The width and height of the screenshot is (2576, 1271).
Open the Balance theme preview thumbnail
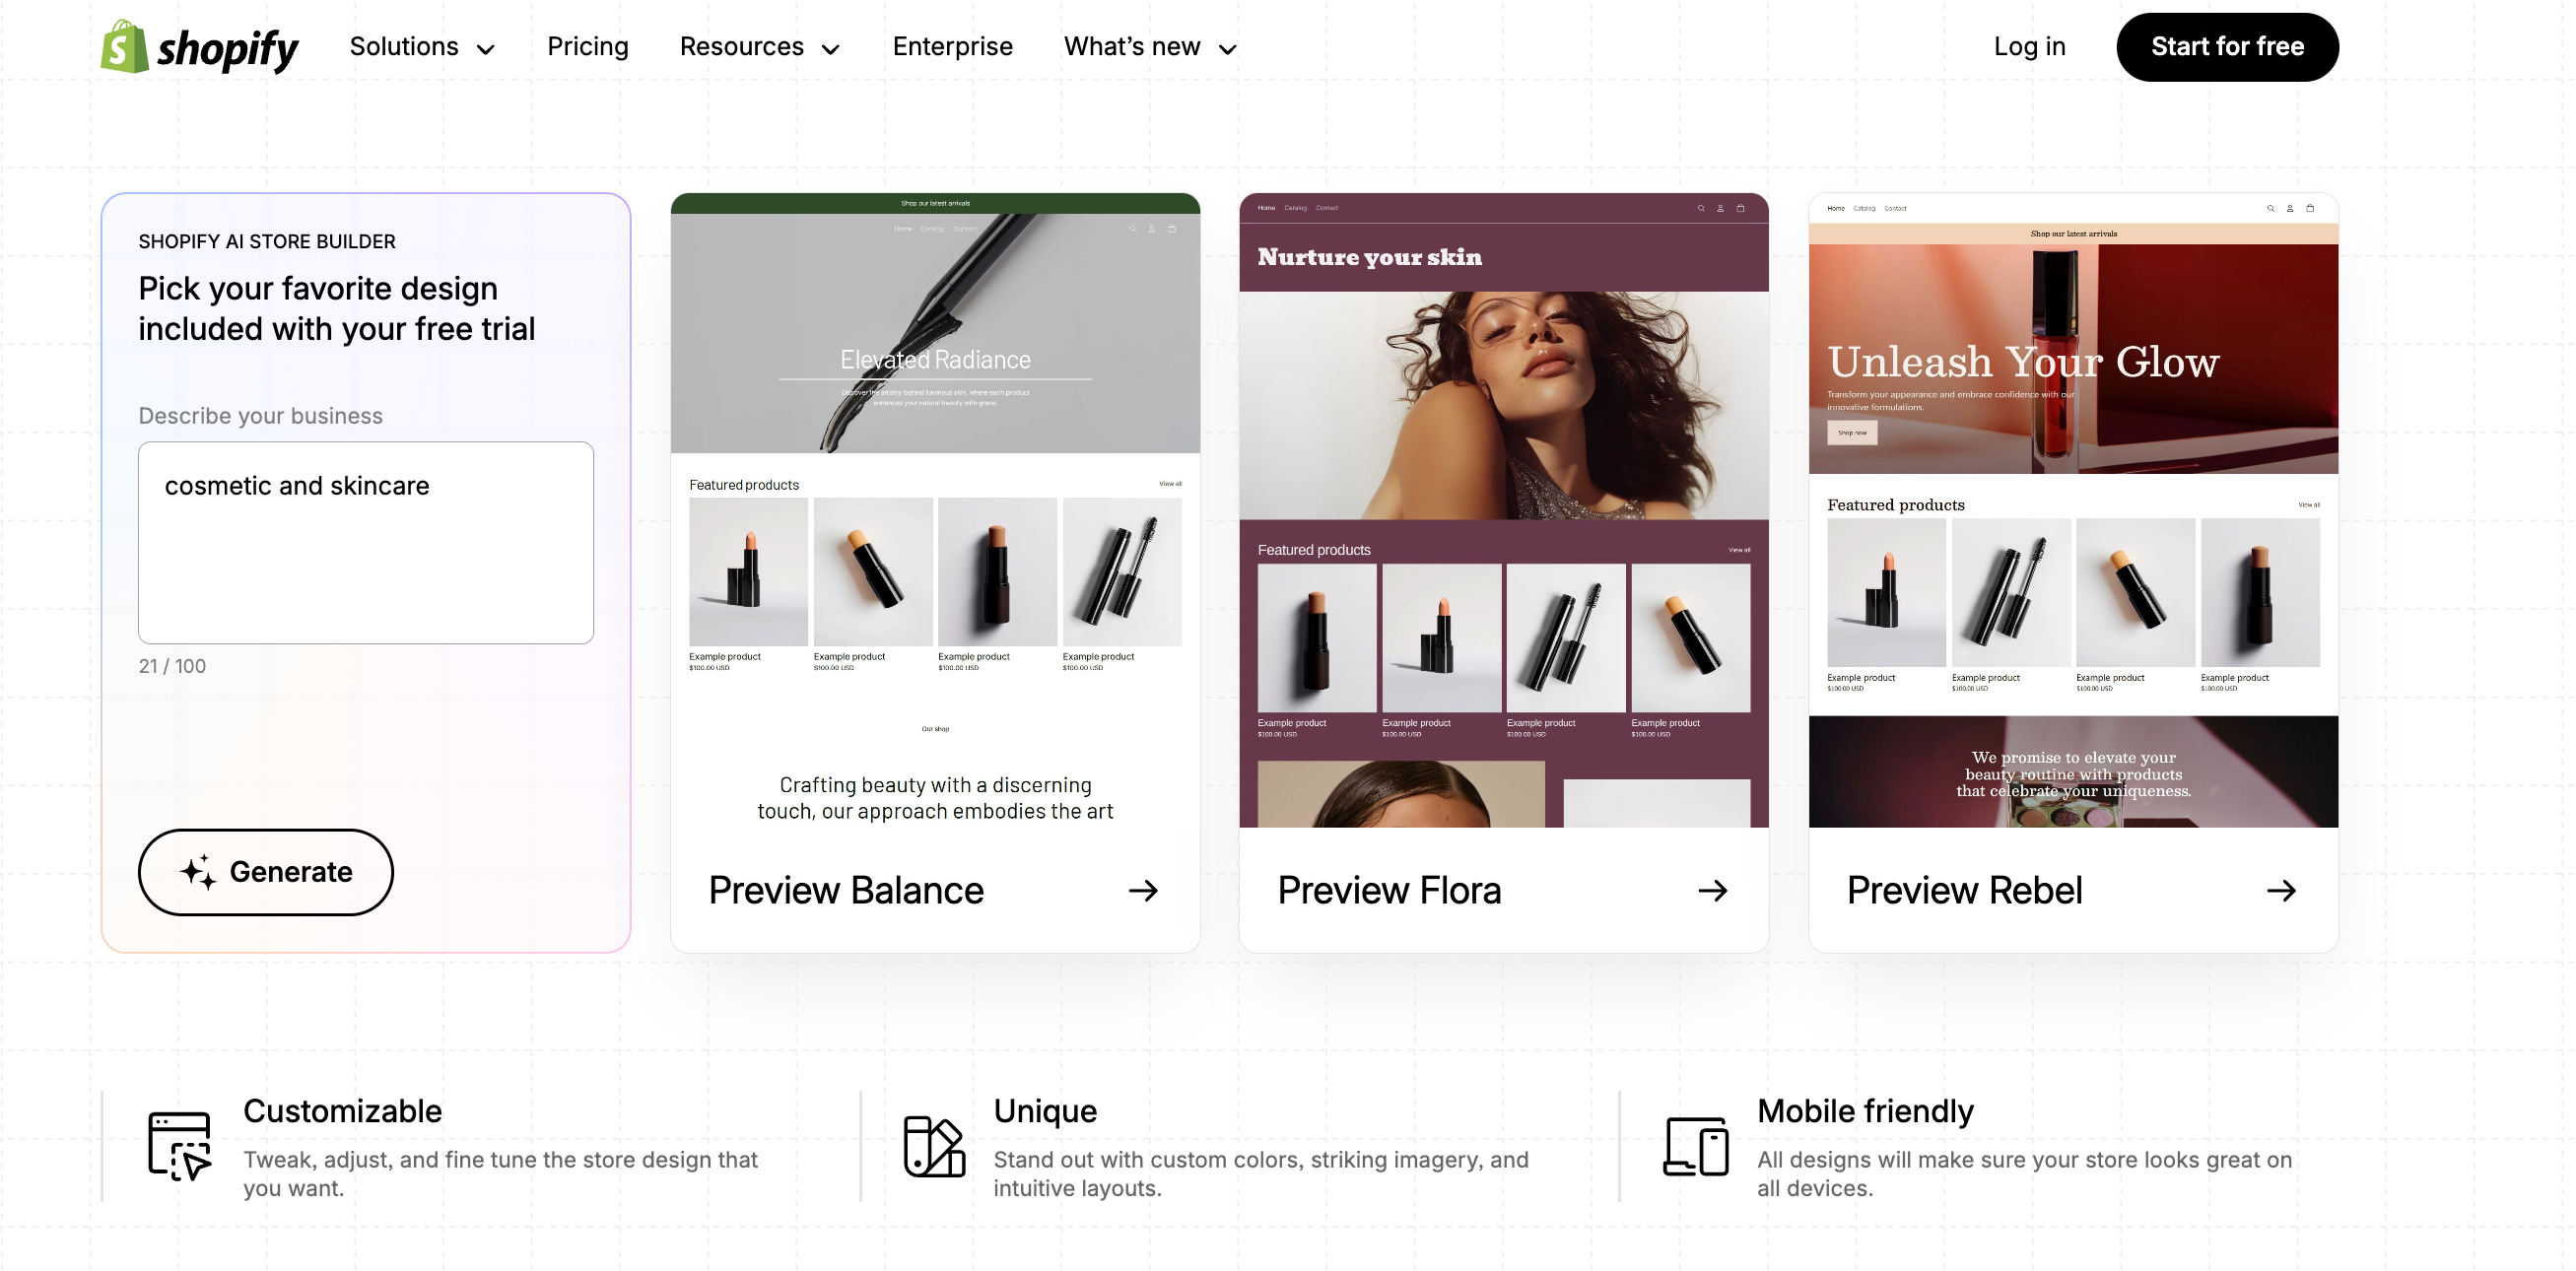pyautogui.click(x=935, y=510)
